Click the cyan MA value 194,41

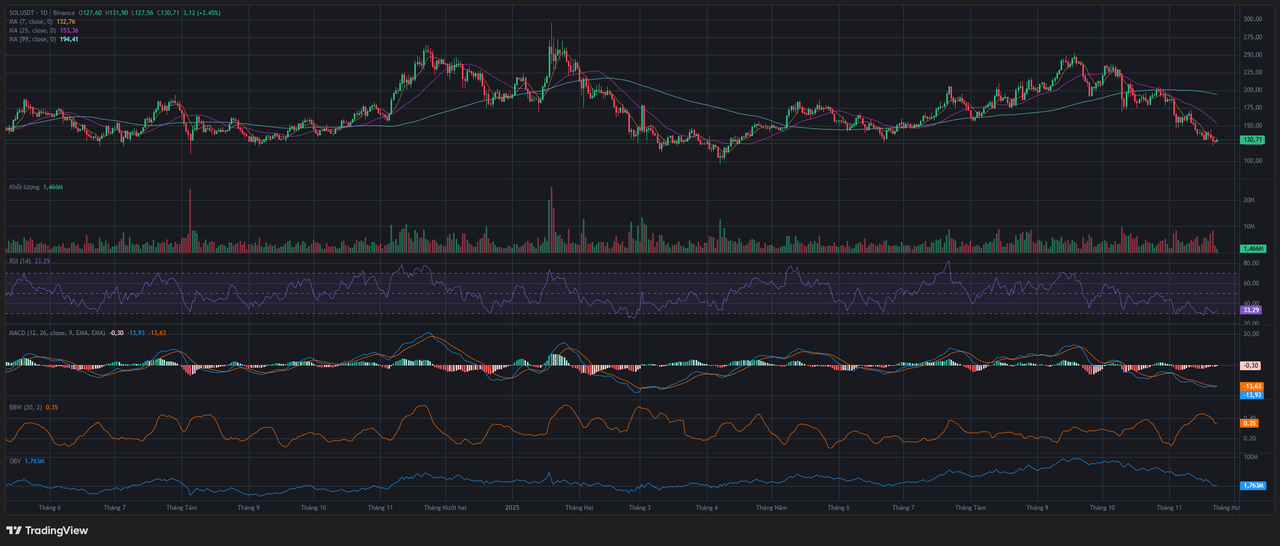[x=69, y=40]
